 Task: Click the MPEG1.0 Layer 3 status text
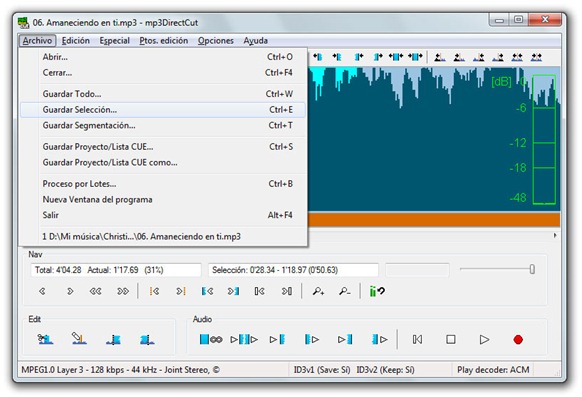pyautogui.click(x=121, y=370)
